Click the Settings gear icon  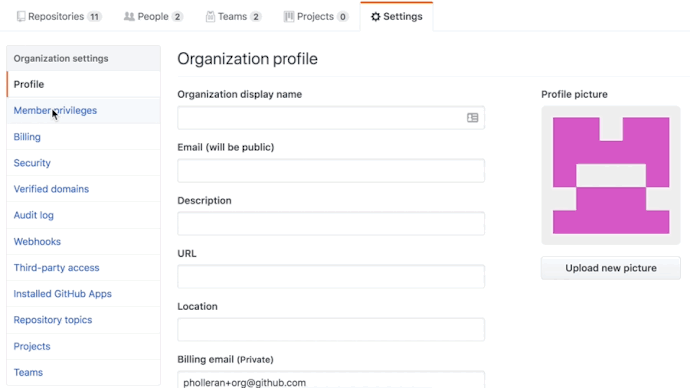(x=375, y=17)
